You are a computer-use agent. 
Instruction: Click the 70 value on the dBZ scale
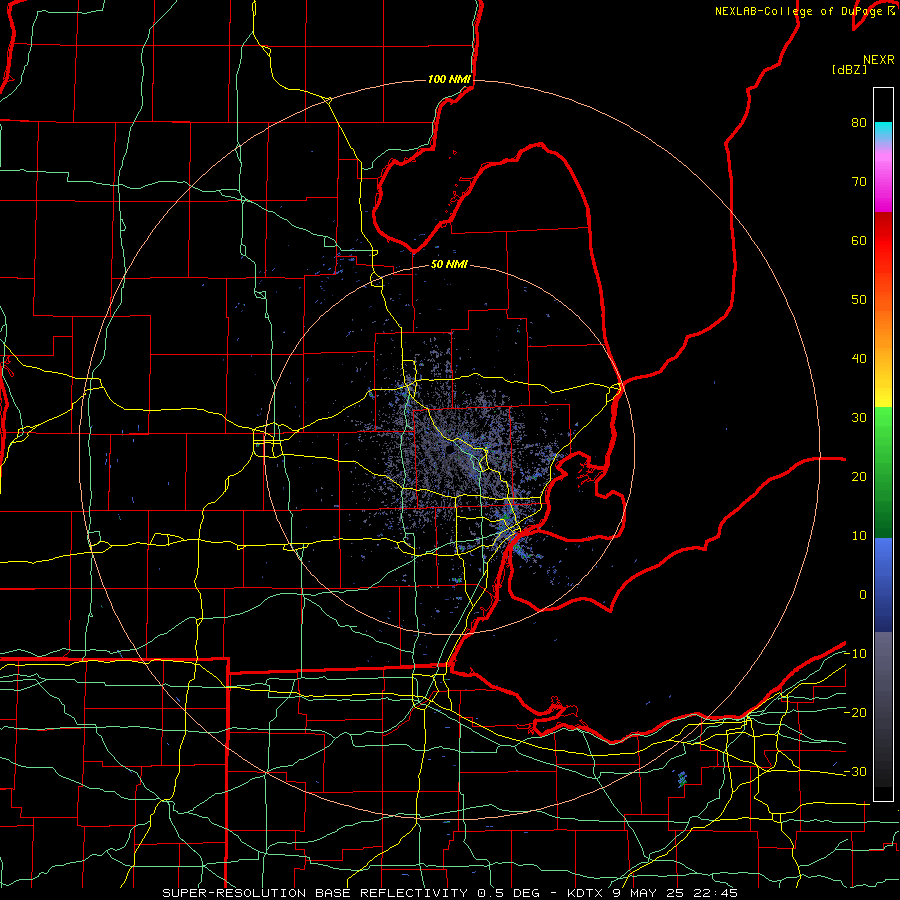tap(859, 182)
